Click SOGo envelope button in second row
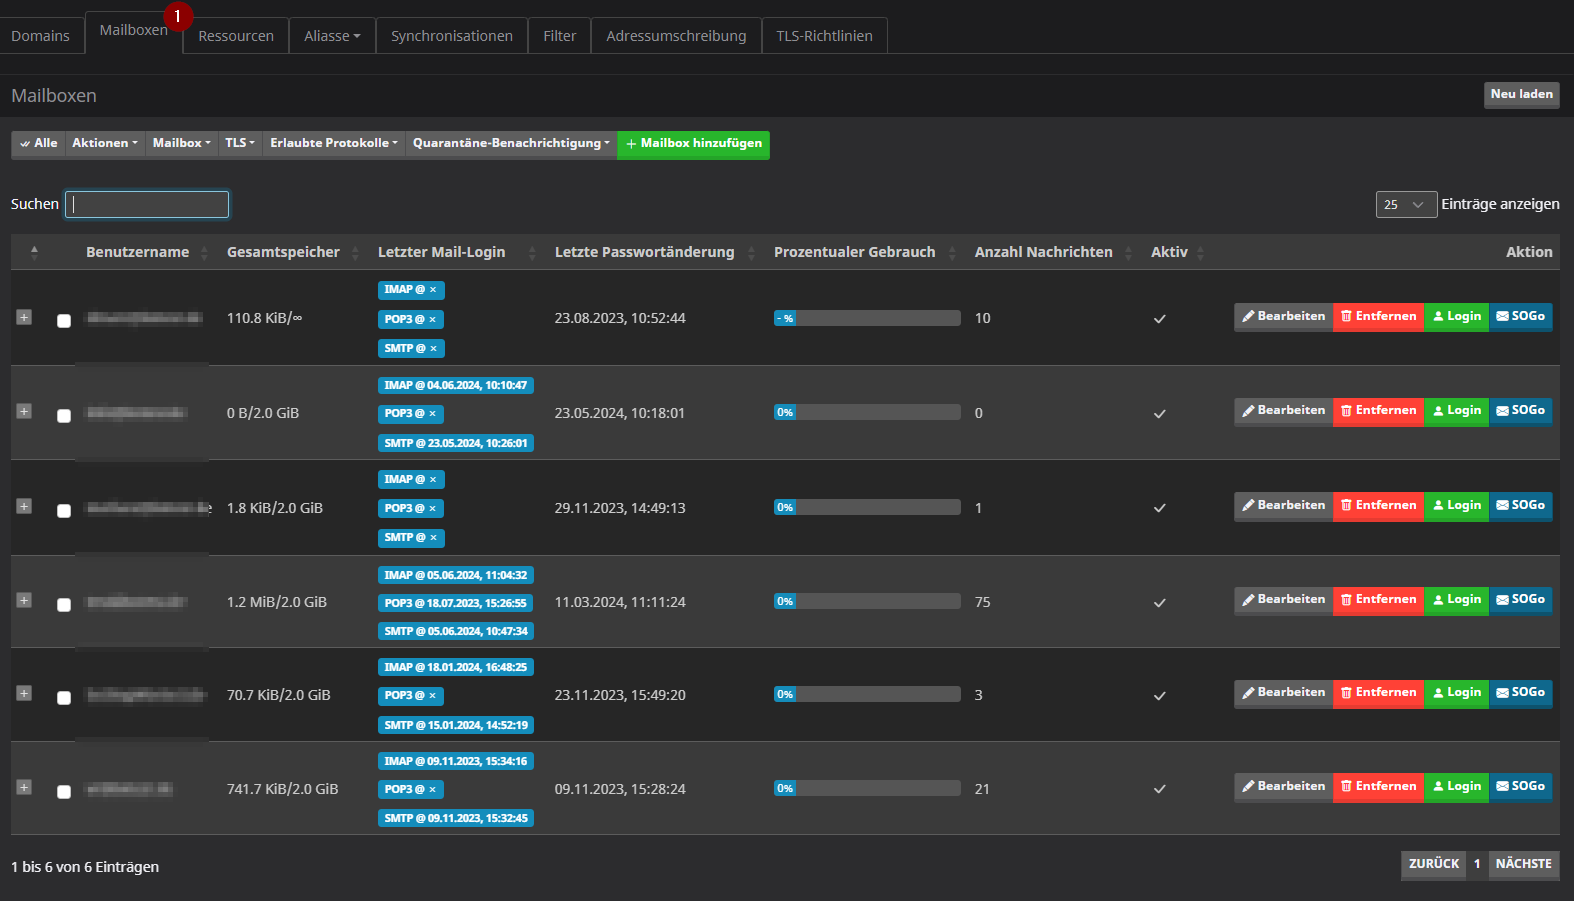 click(1520, 411)
